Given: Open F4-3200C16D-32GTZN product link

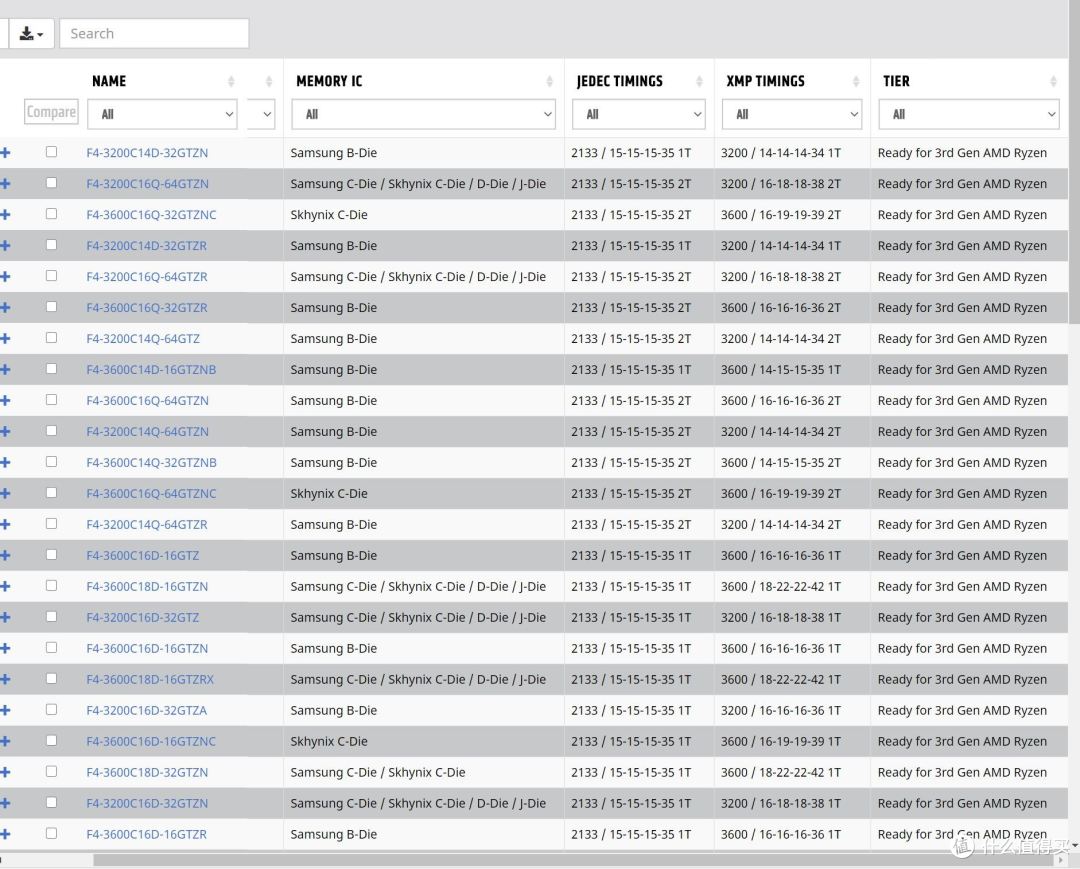Looking at the screenshot, I should point(147,804).
